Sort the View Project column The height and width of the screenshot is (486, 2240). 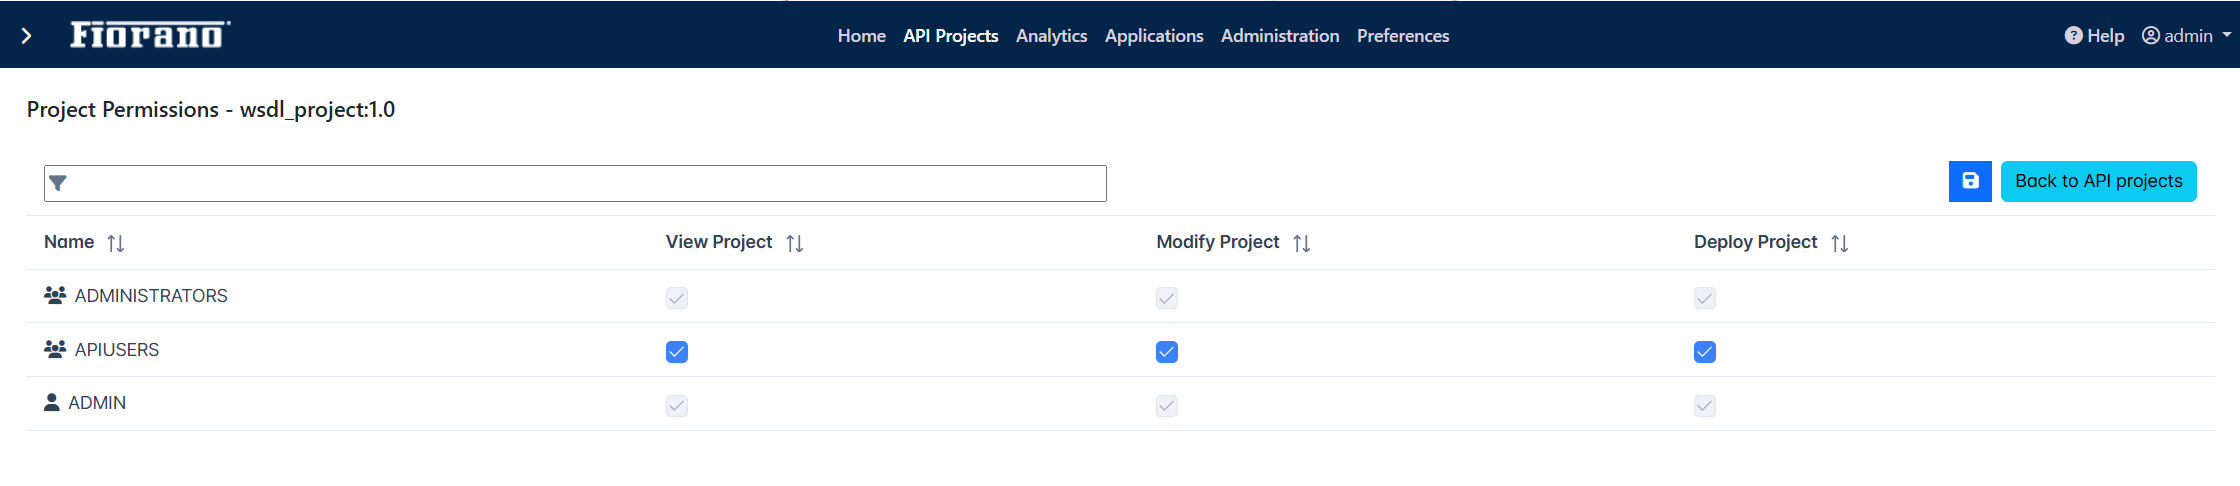795,243
